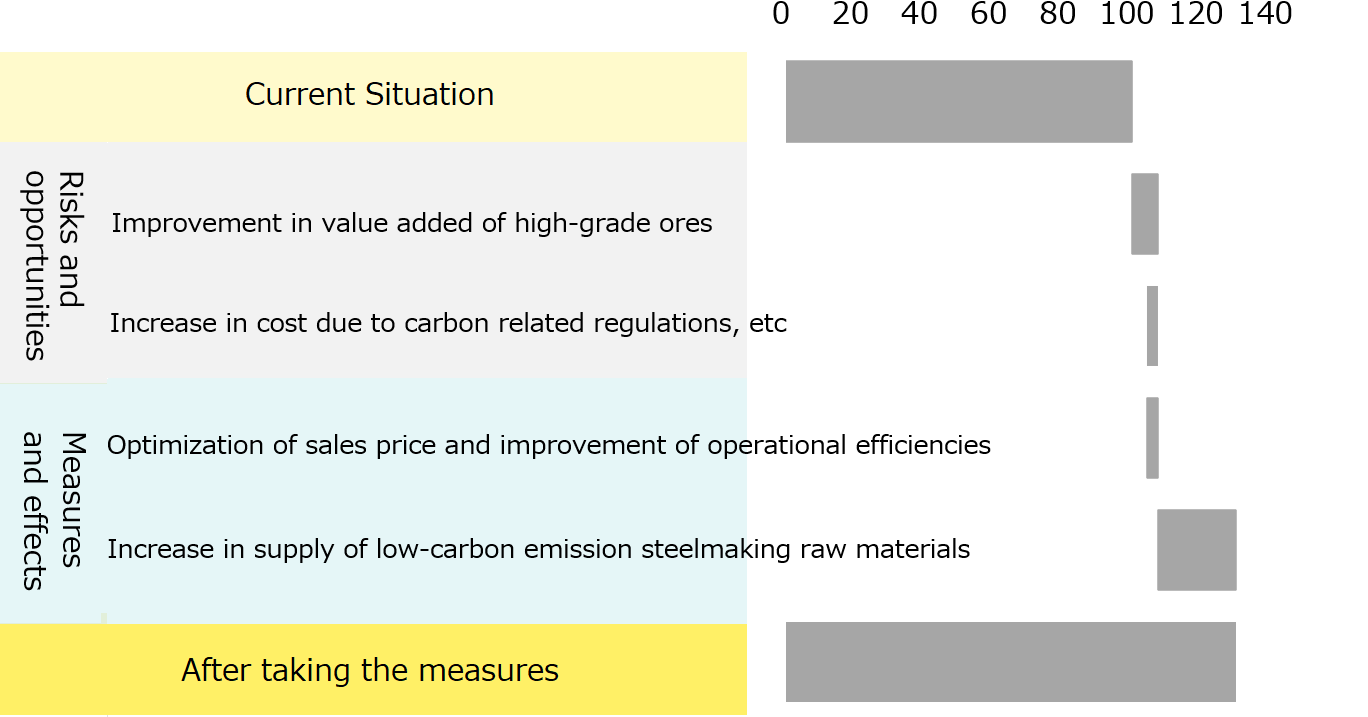Click the carbon related regulations cost bar
This screenshot has height=717, width=1368.
[x=1152, y=326]
